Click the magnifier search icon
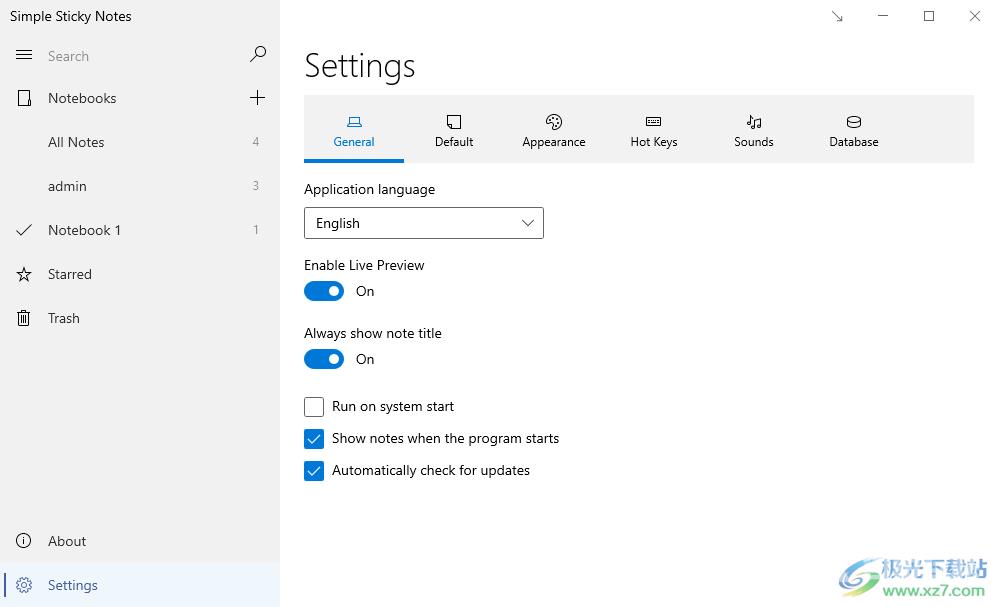Screen dimensions: 998x607 point(258,55)
